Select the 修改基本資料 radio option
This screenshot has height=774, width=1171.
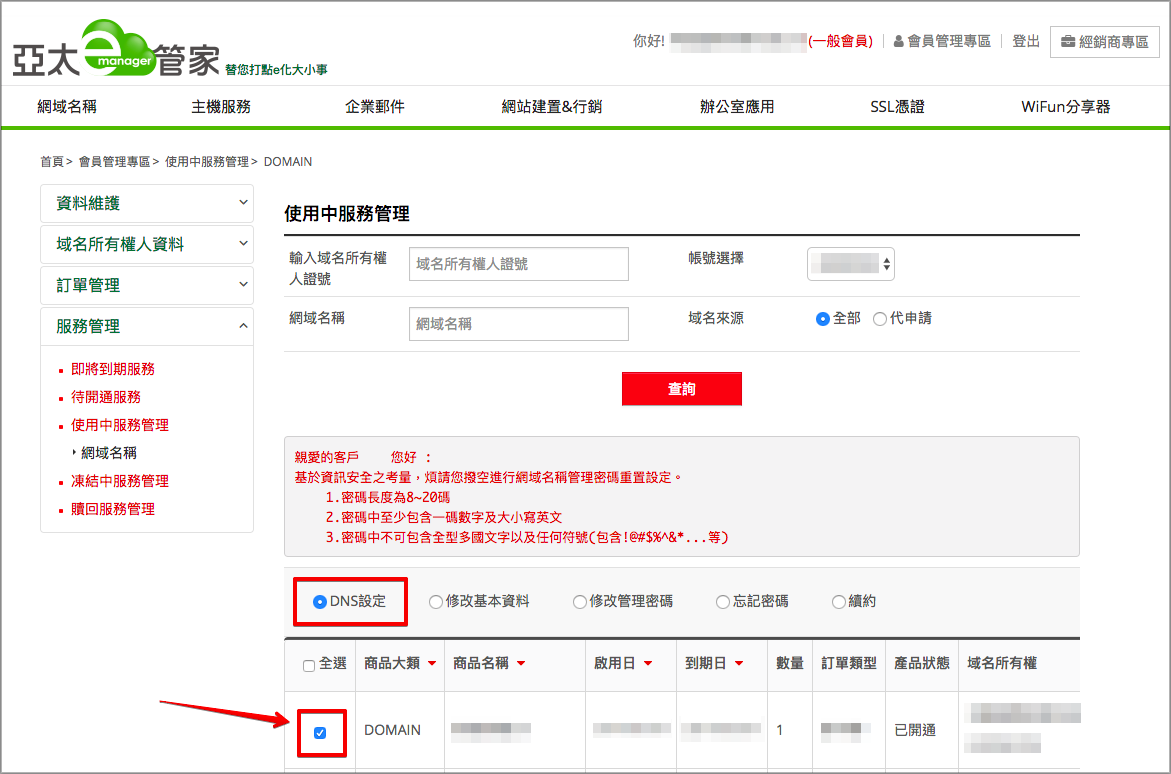coord(435,601)
